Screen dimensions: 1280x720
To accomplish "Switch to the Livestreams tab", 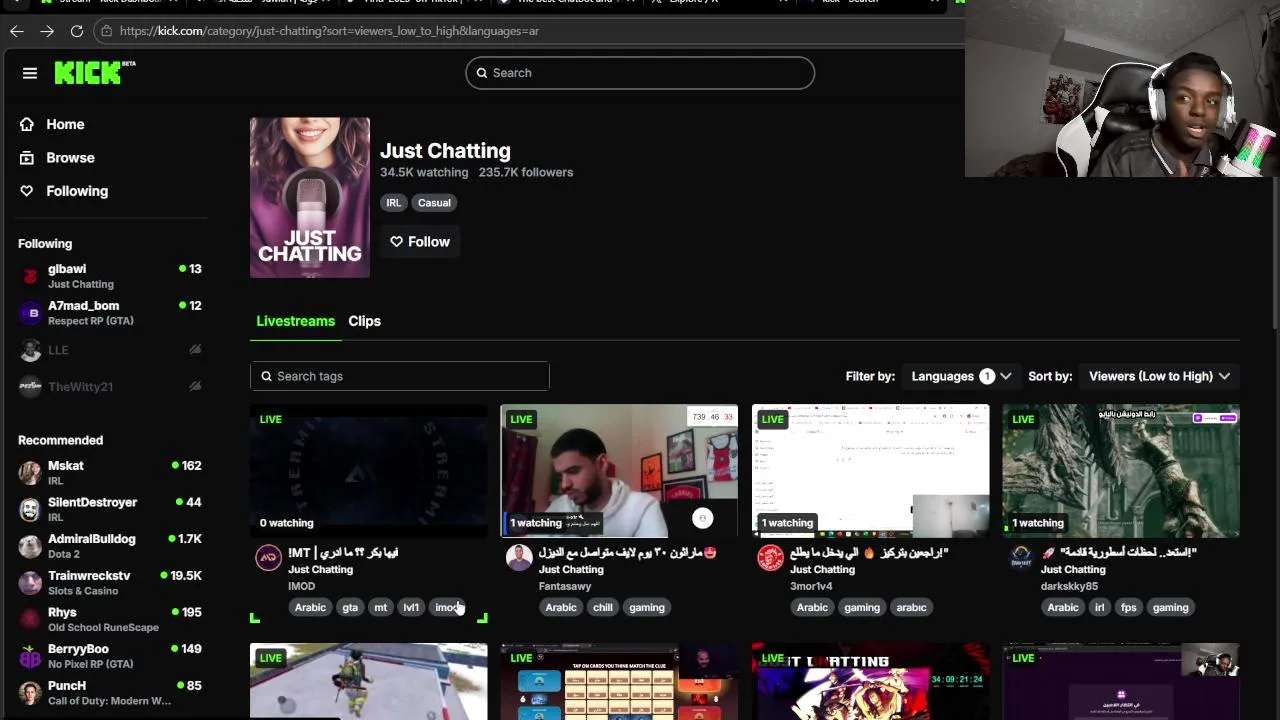I will [295, 321].
